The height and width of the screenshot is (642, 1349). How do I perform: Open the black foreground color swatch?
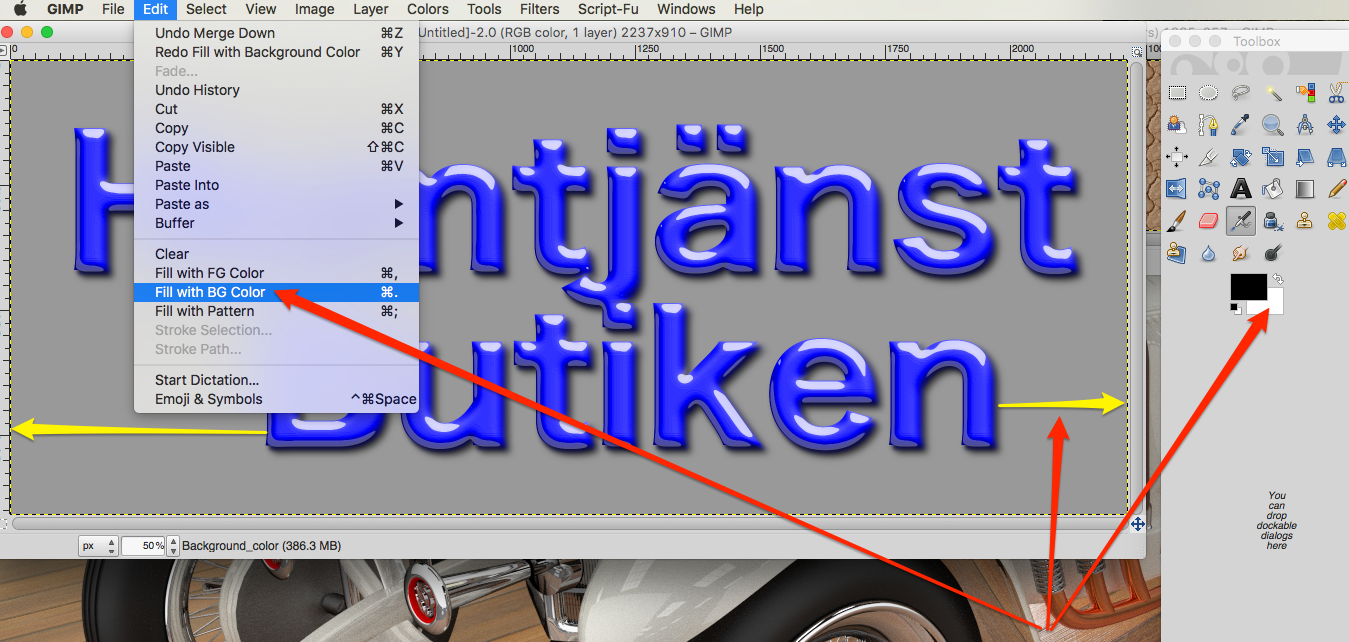click(1247, 286)
